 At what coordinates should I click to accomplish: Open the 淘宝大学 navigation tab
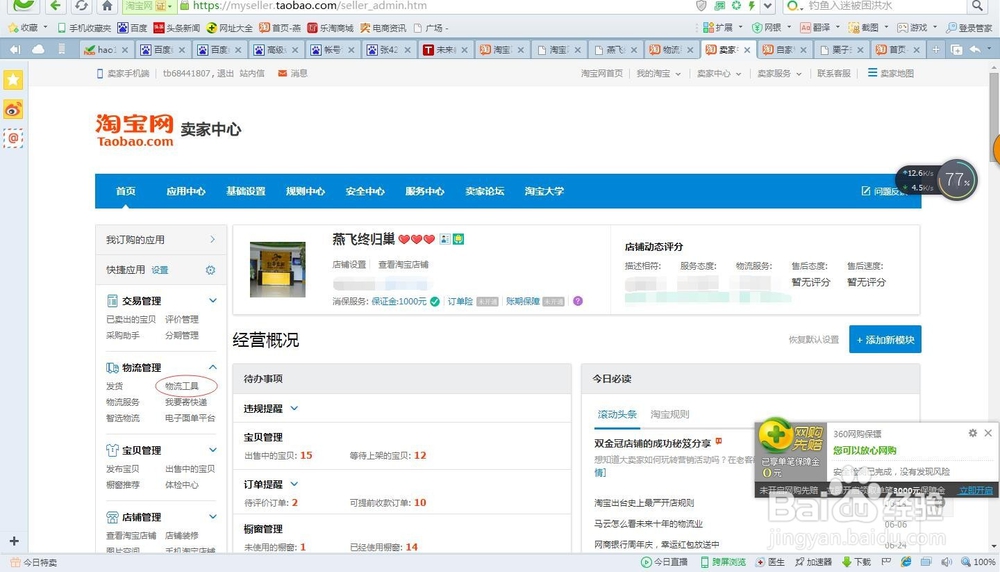point(544,191)
